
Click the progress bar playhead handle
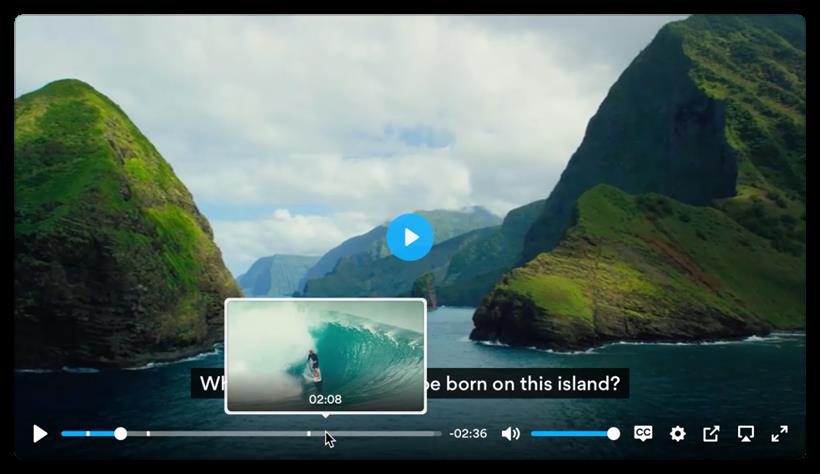(120, 434)
